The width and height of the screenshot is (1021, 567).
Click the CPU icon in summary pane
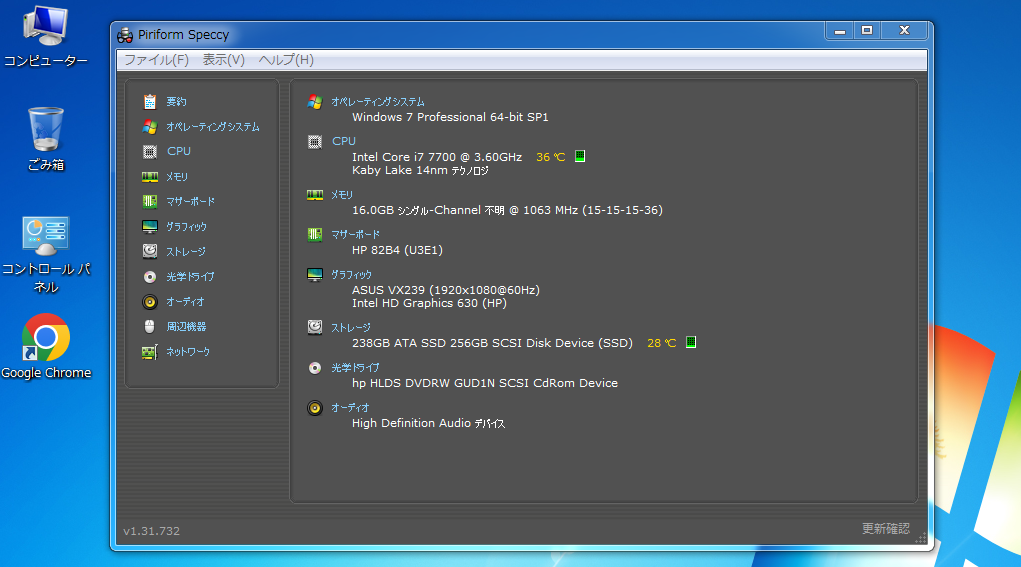[x=315, y=142]
